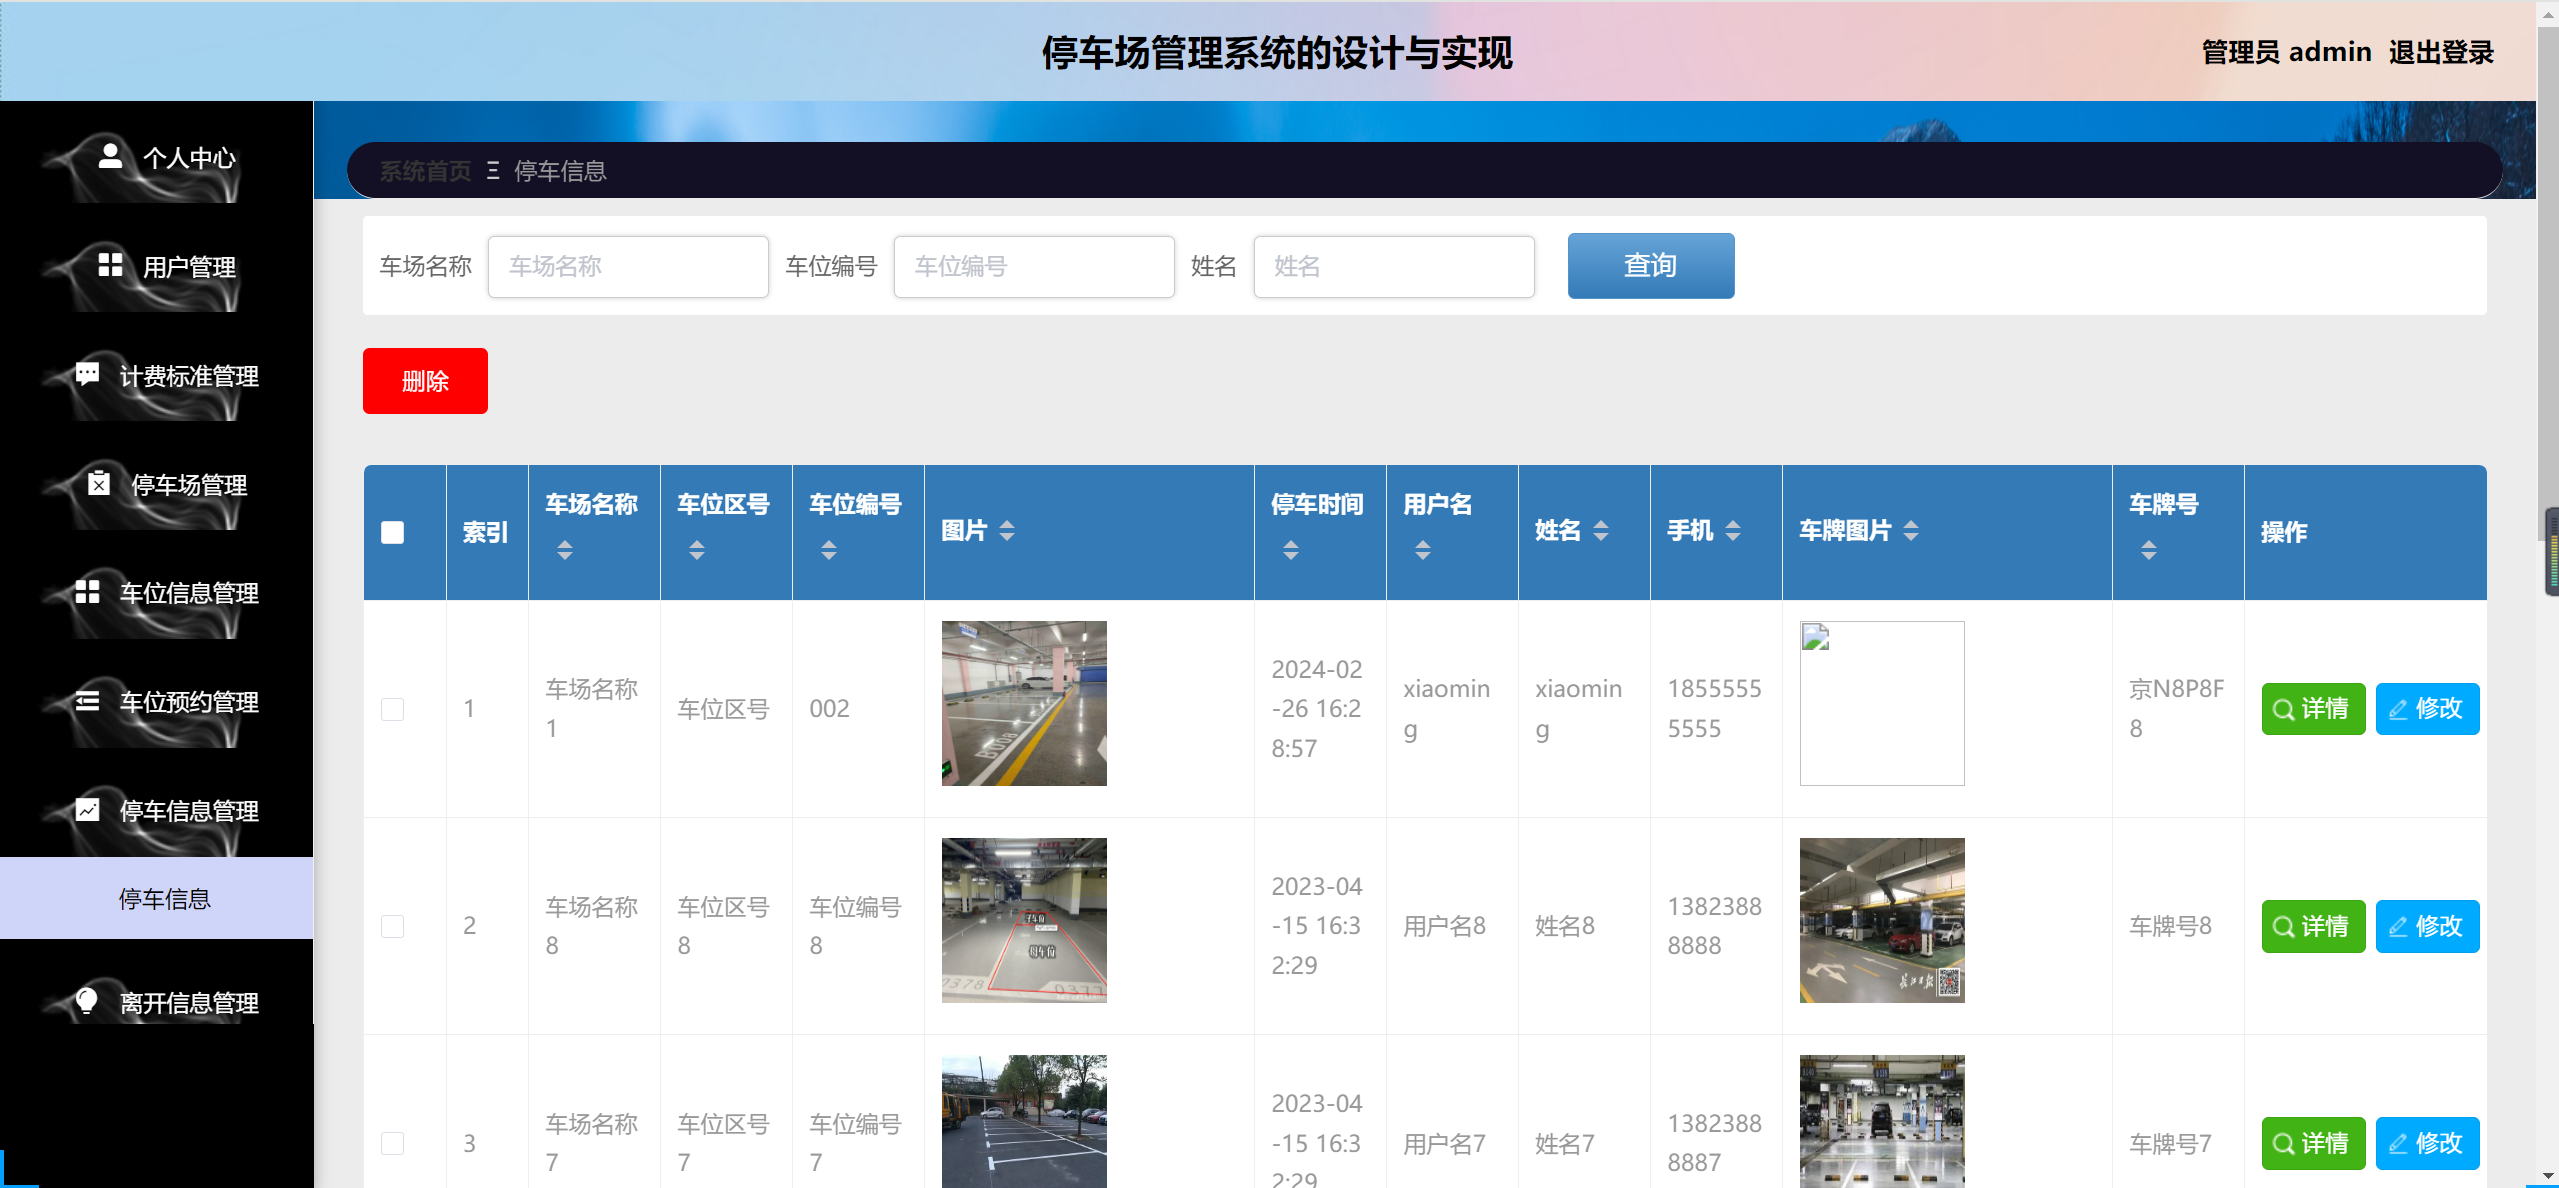Click the clipboard icon beside 停车场管理
Viewport: 2559px width, 1188px height.
click(x=98, y=483)
